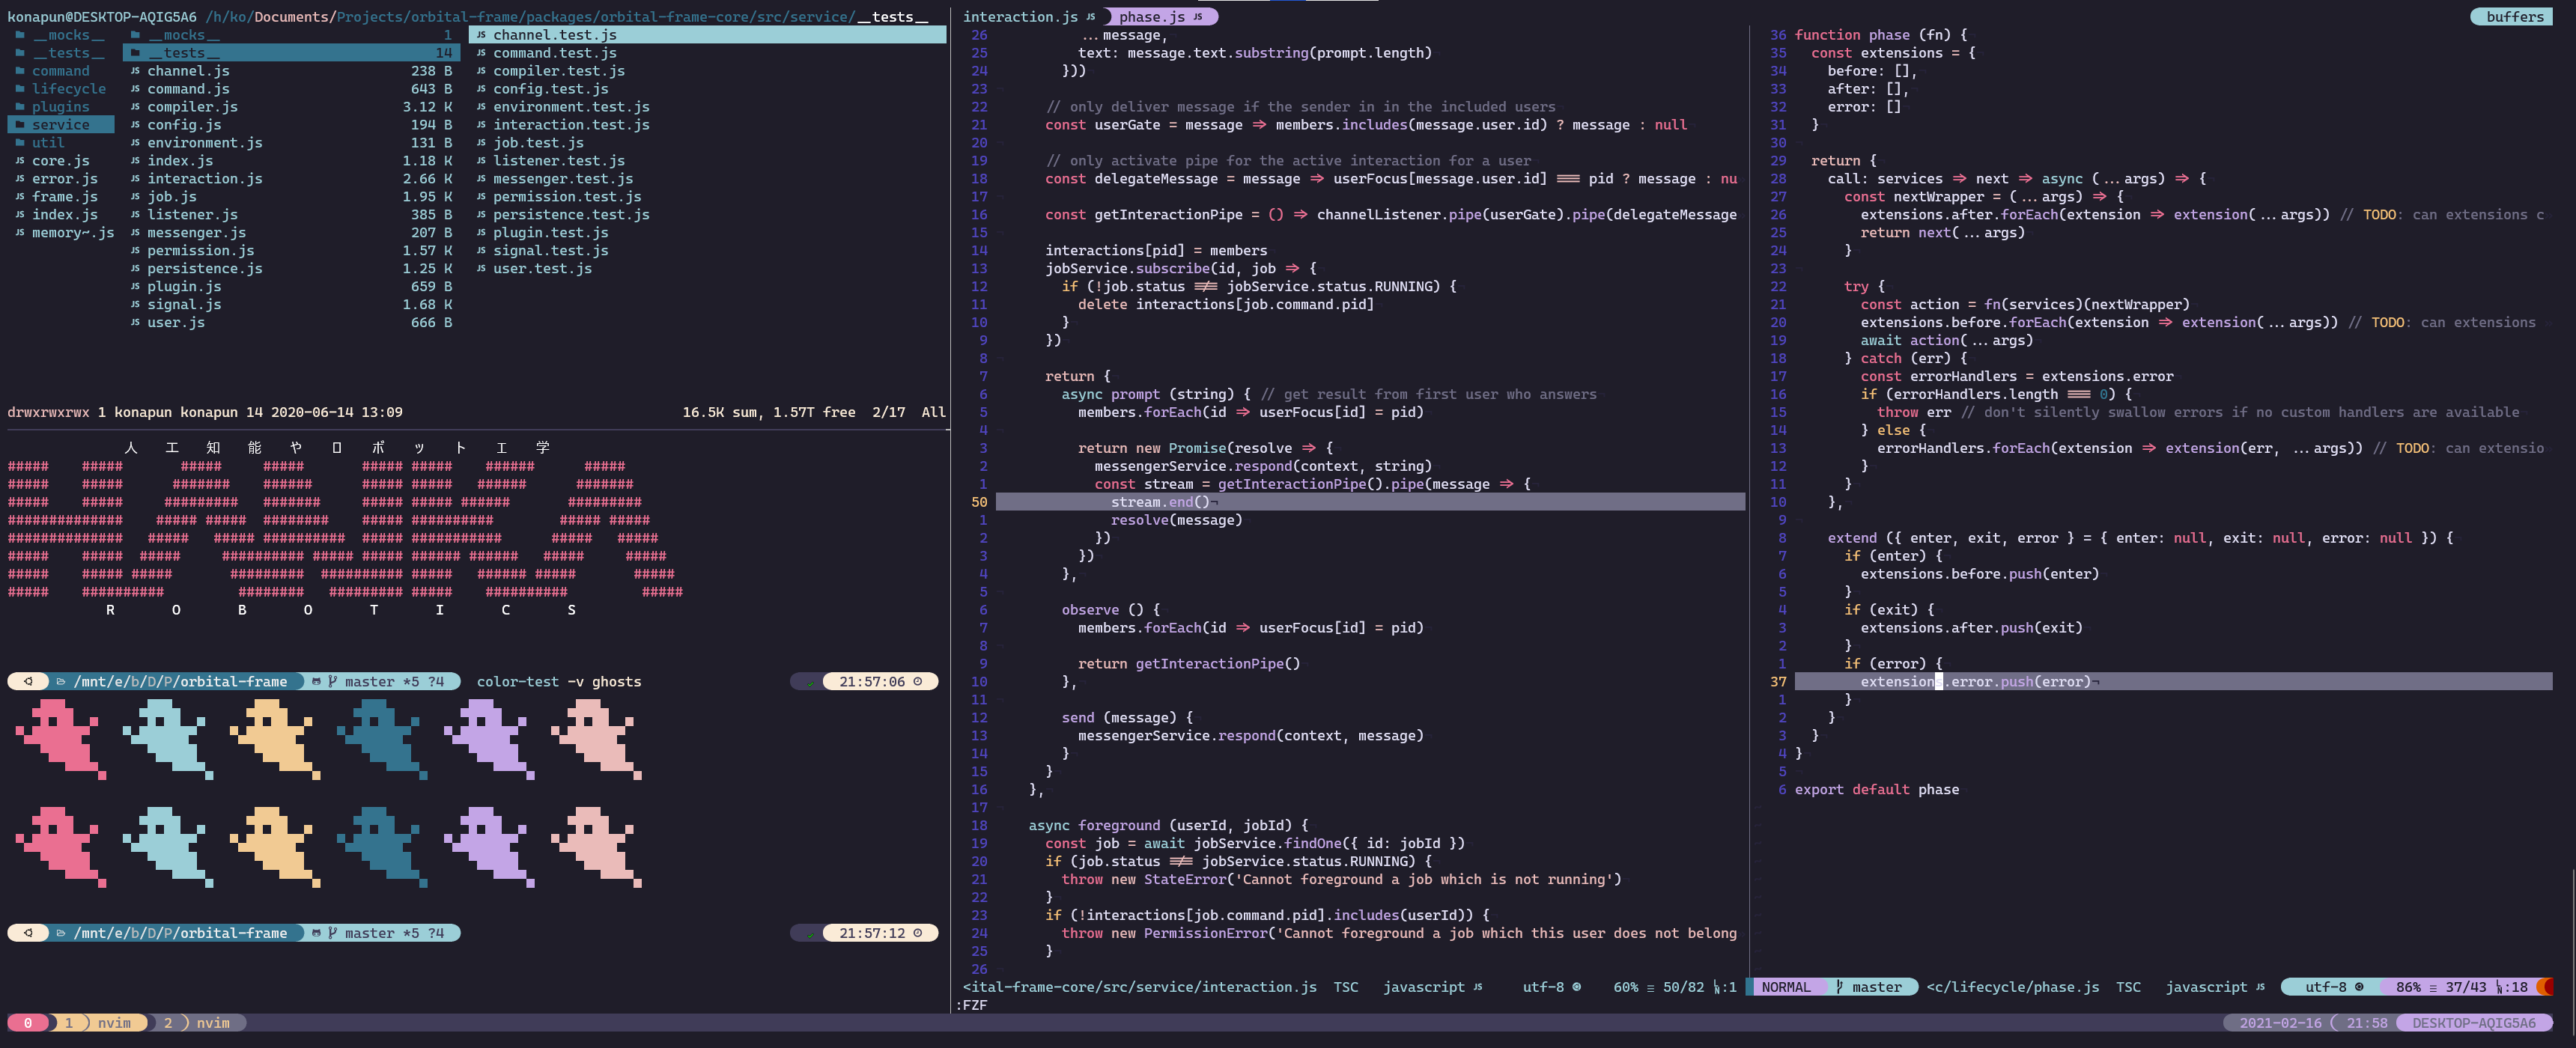The image size is (2576, 1048).
Task: Switch to tmux window 2 nvim
Action: pyautogui.click(x=200, y=1023)
